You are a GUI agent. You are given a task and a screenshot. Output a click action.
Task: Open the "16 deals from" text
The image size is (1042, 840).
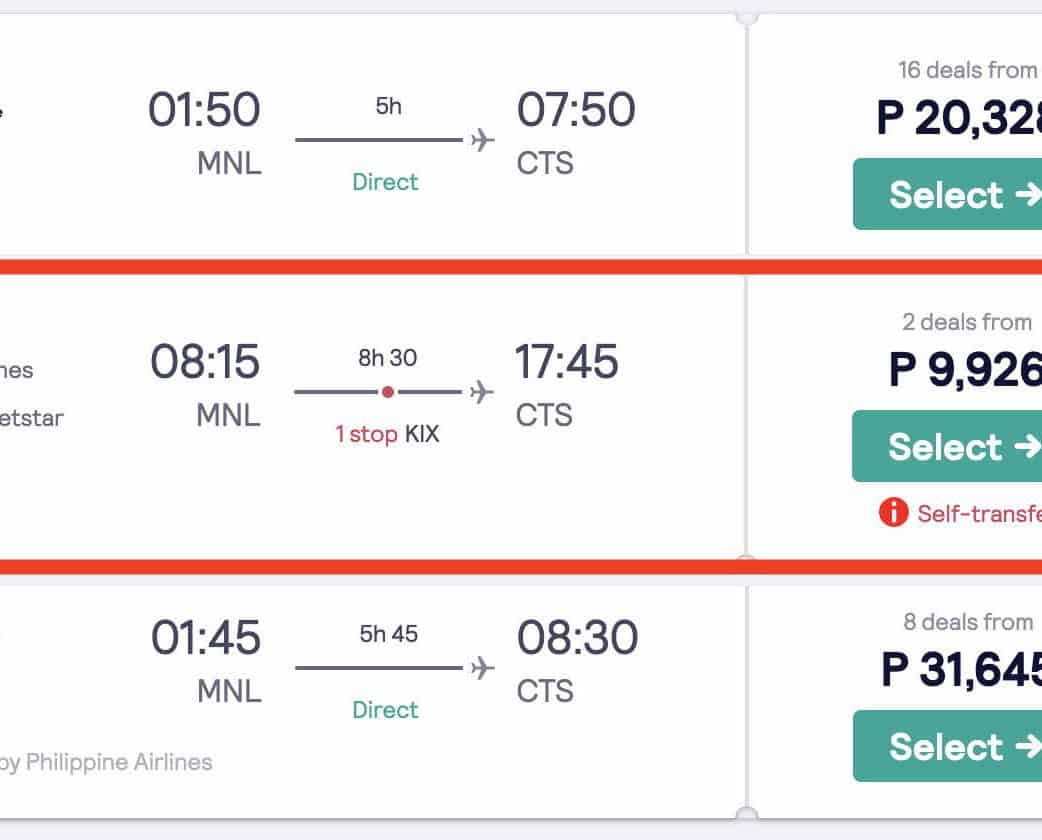(967, 70)
